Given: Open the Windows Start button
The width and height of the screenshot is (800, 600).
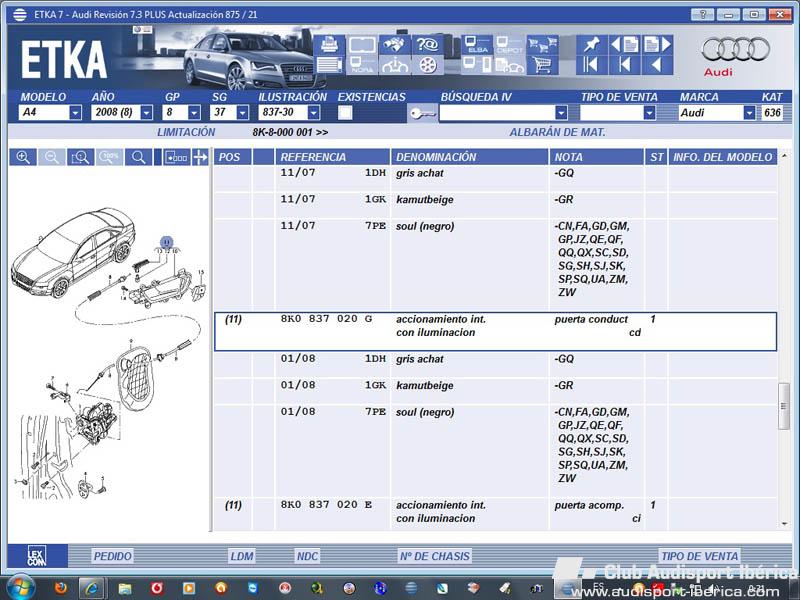Looking at the screenshot, I should (x=21, y=588).
